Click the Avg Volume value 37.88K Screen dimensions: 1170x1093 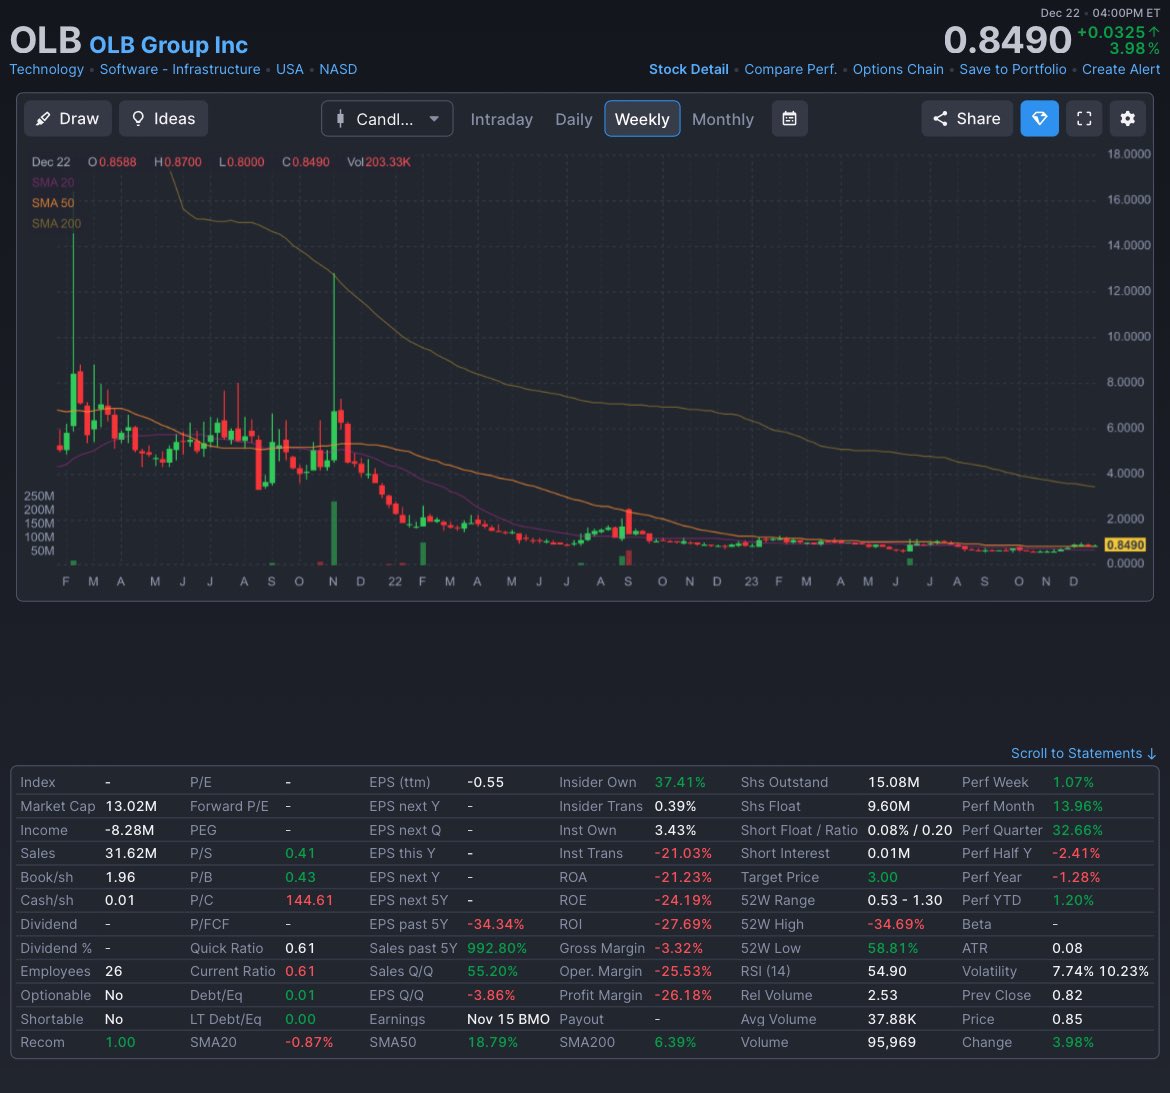pyautogui.click(x=892, y=1019)
